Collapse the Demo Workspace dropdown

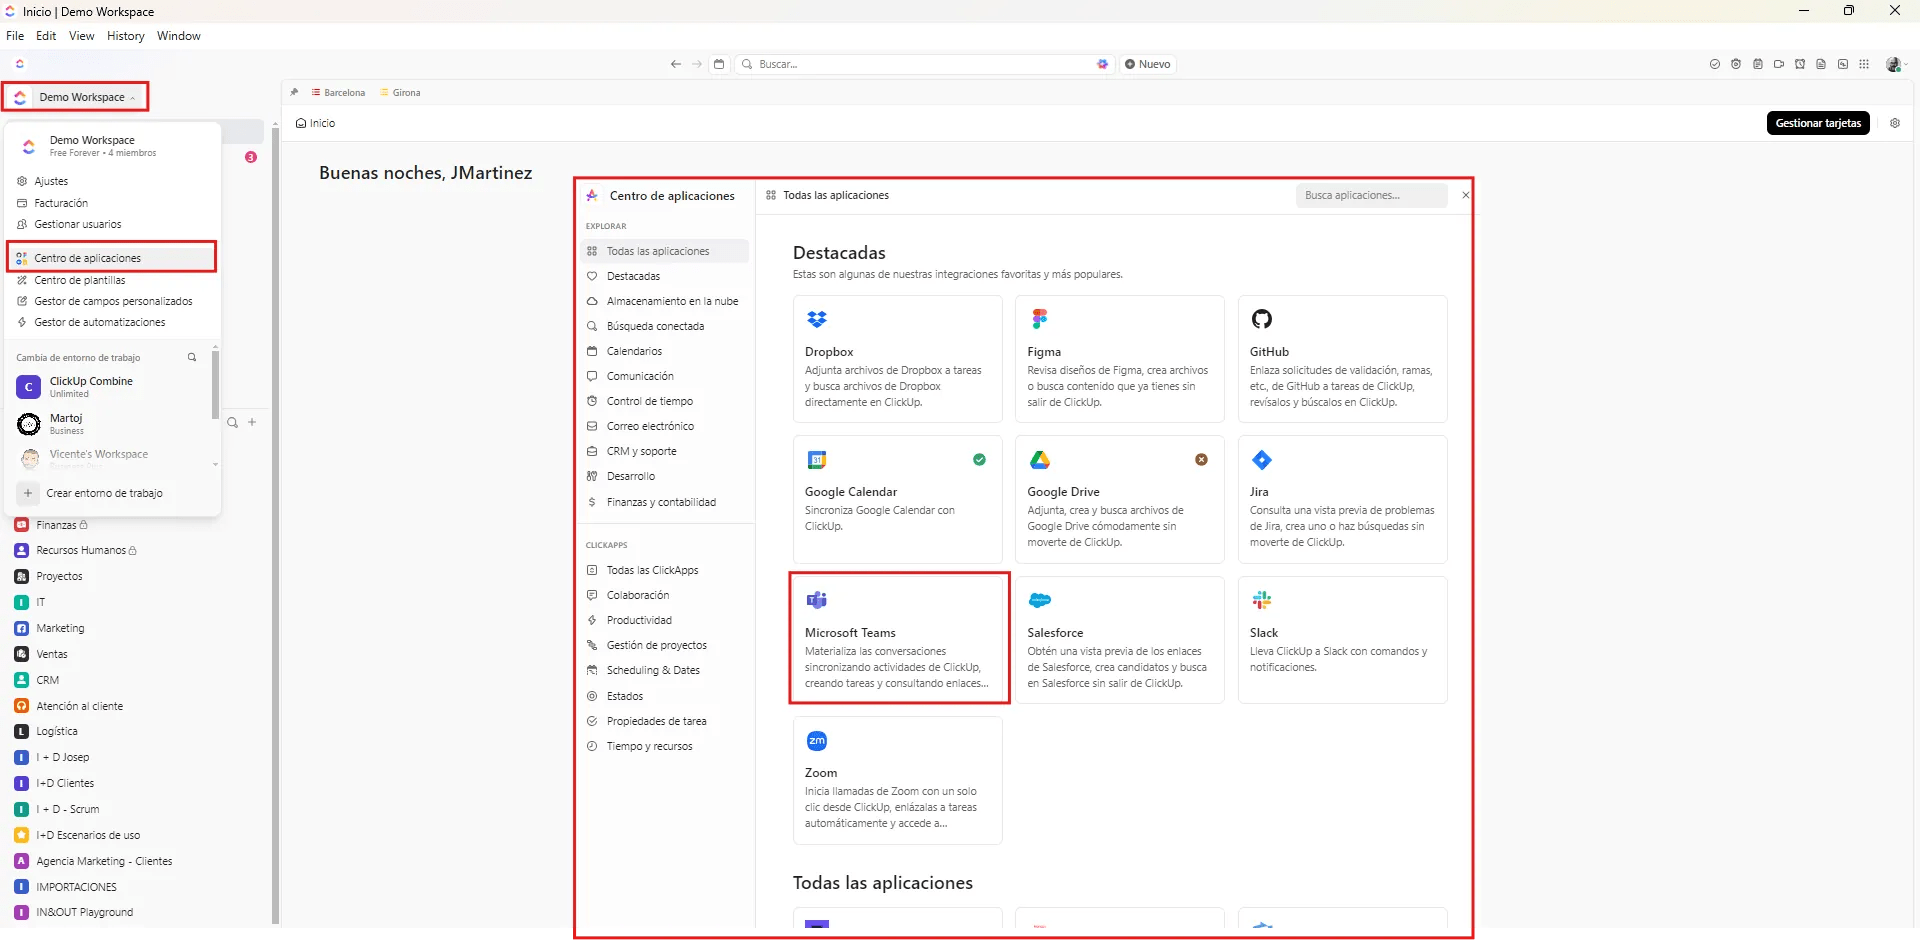click(133, 97)
